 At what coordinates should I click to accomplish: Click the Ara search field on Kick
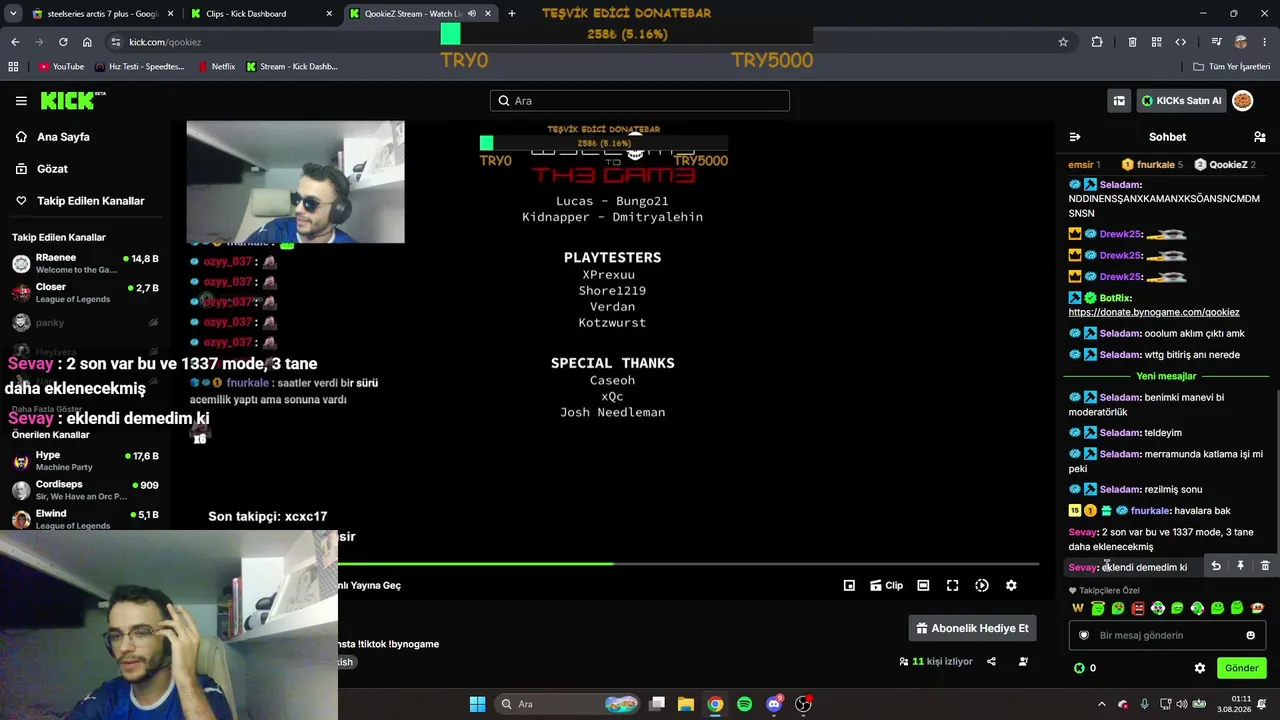click(640, 101)
